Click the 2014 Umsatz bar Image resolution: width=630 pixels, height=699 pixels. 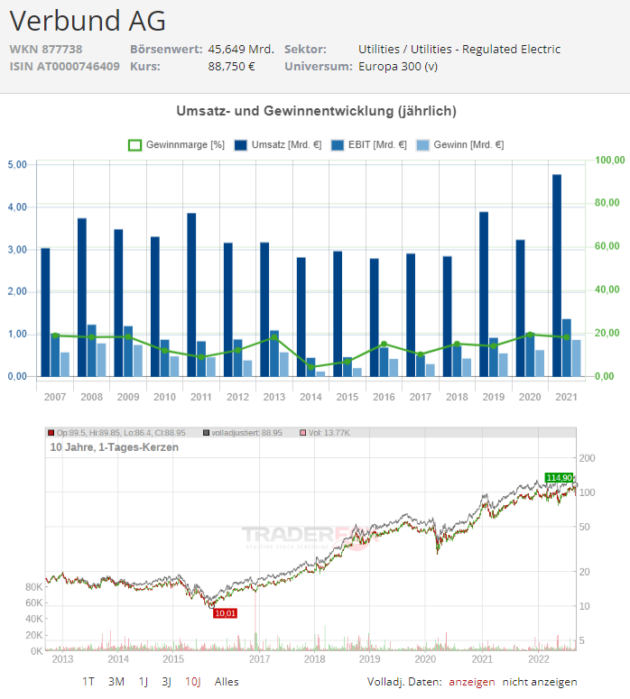(x=301, y=317)
